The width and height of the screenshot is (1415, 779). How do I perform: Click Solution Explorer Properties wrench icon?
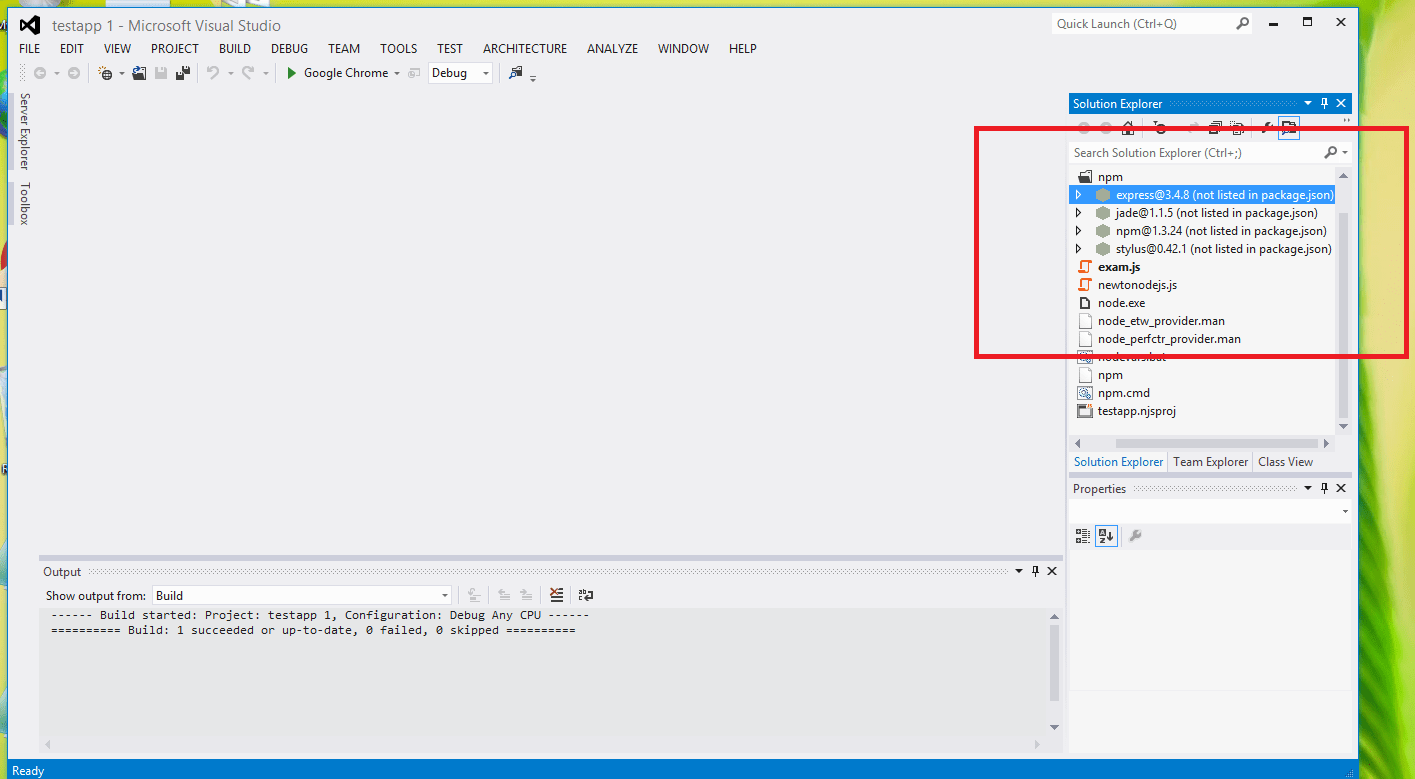(x=1266, y=128)
